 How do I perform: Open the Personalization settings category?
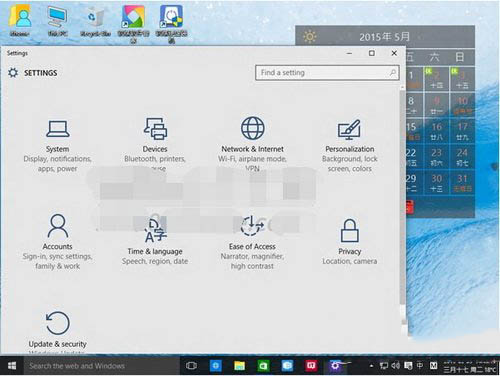(x=350, y=145)
